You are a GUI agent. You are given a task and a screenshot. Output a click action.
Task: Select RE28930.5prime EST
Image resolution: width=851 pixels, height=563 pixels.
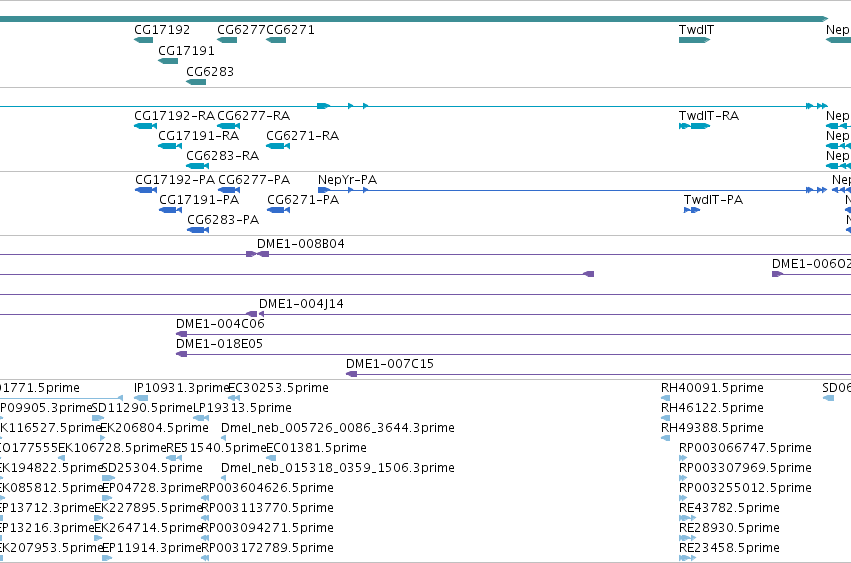pos(688,539)
